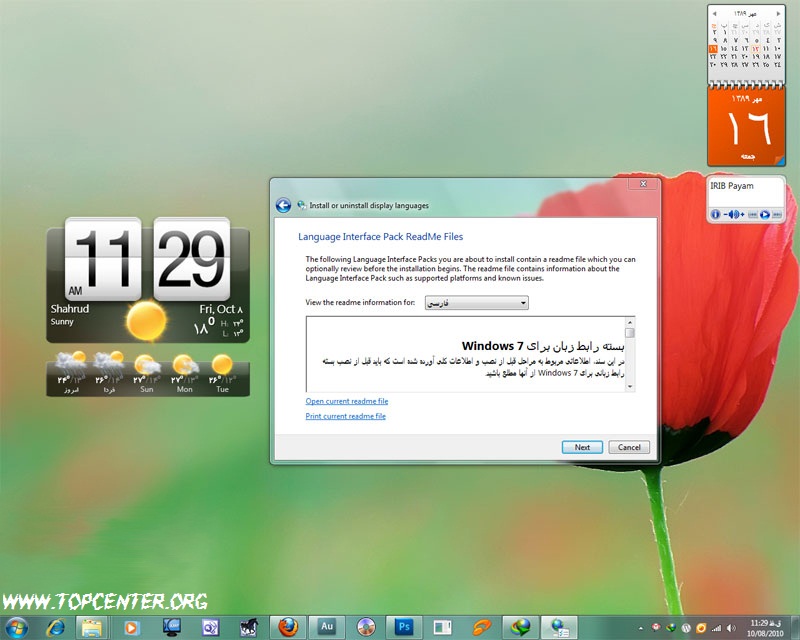The width and height of the screenshot is (800, 640).
Task: Open the Windows Start menu orb
Action: pos(16,627)
